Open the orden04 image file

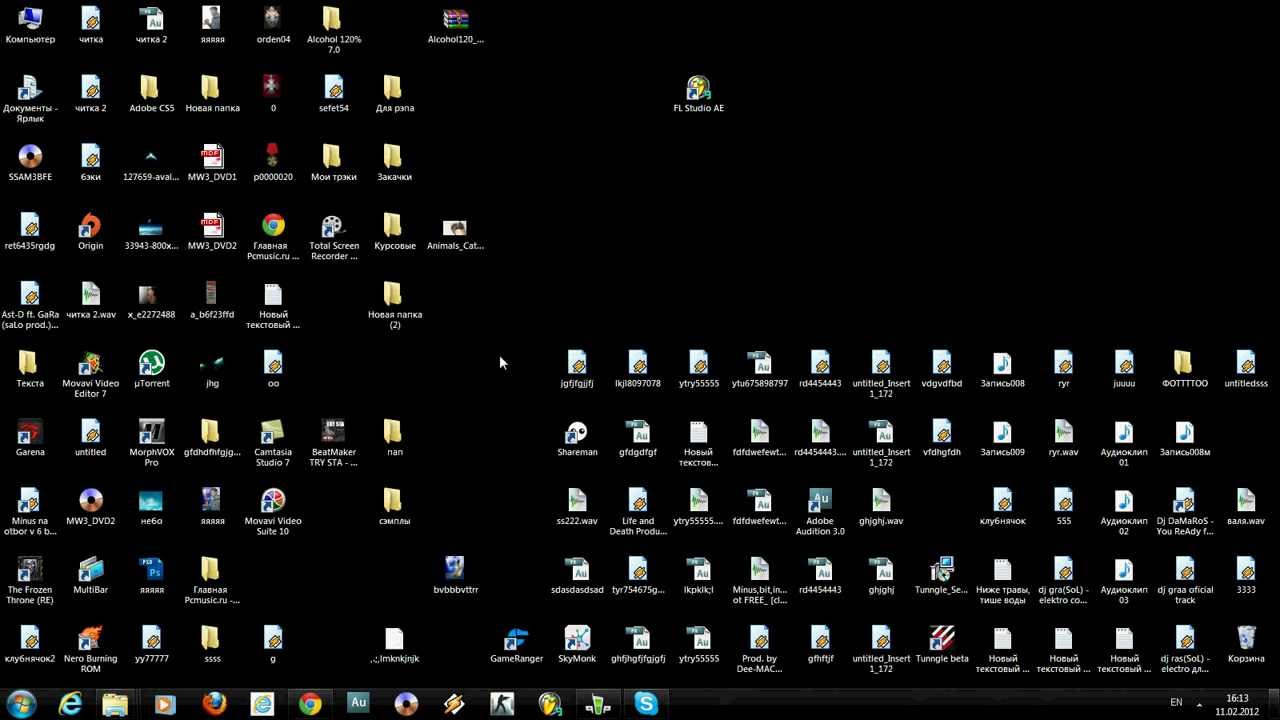[273, 26]
